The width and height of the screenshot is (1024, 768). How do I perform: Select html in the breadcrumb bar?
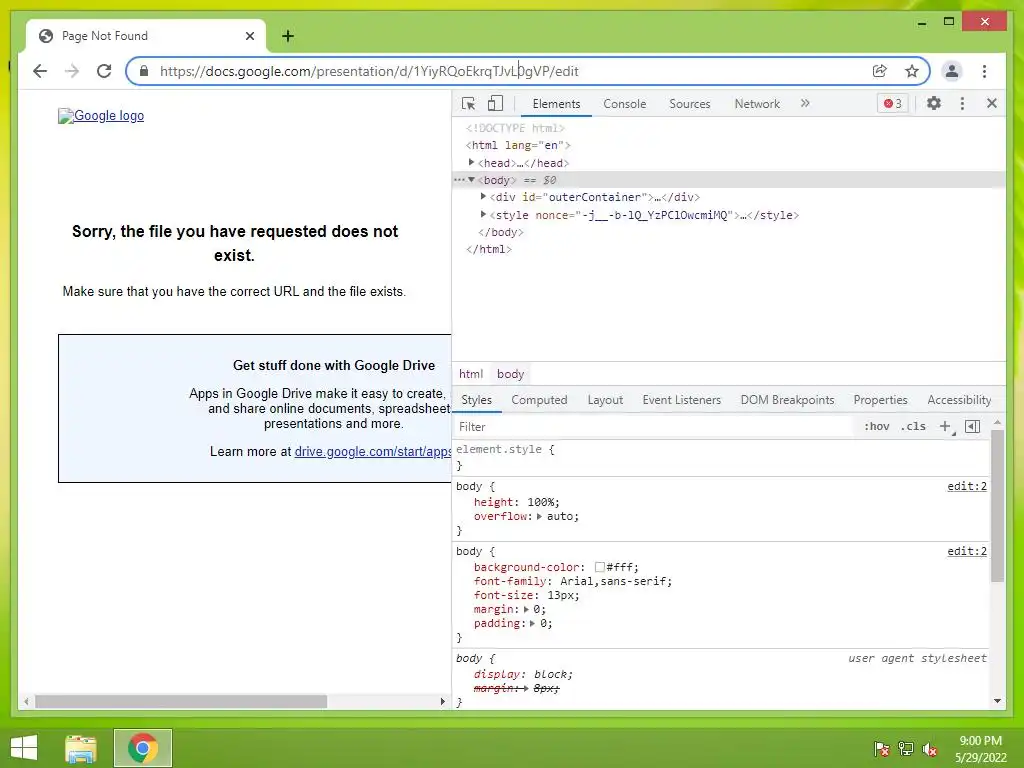471,374
